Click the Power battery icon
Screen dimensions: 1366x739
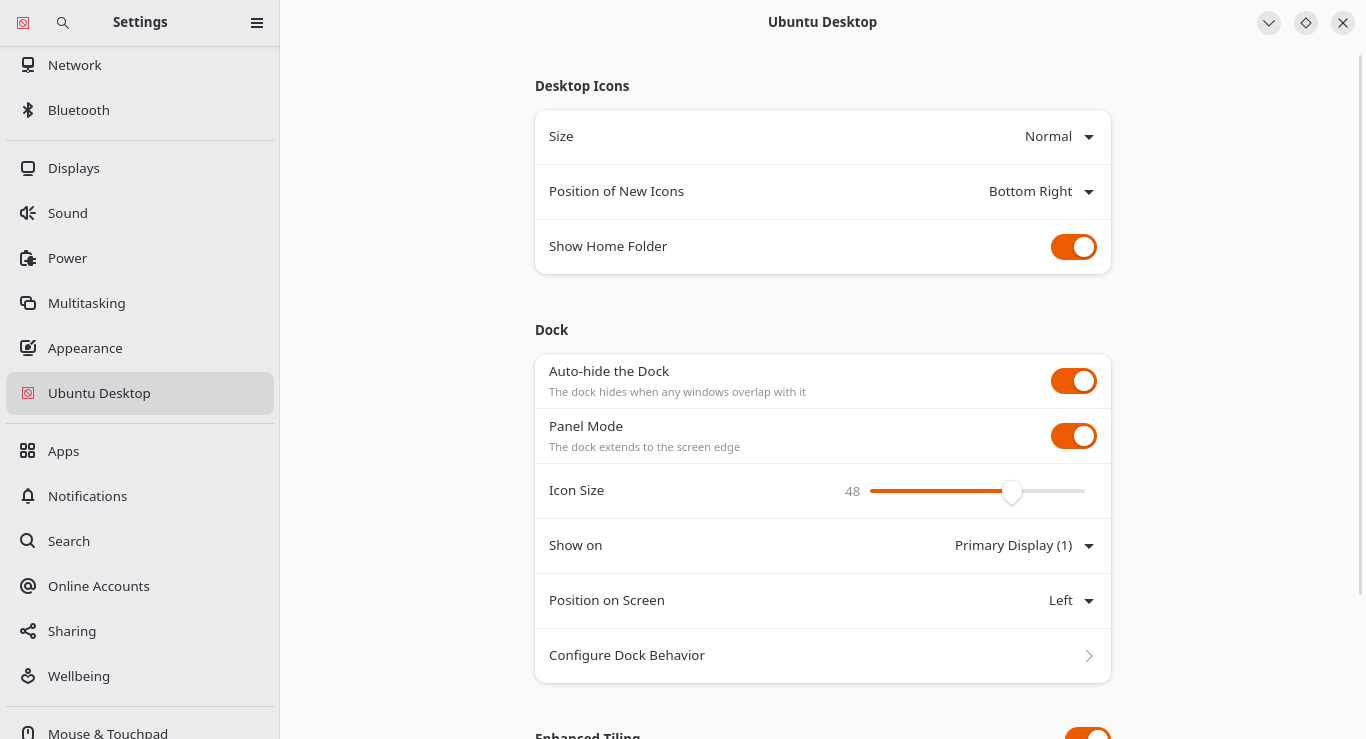[x=28, y=258]
